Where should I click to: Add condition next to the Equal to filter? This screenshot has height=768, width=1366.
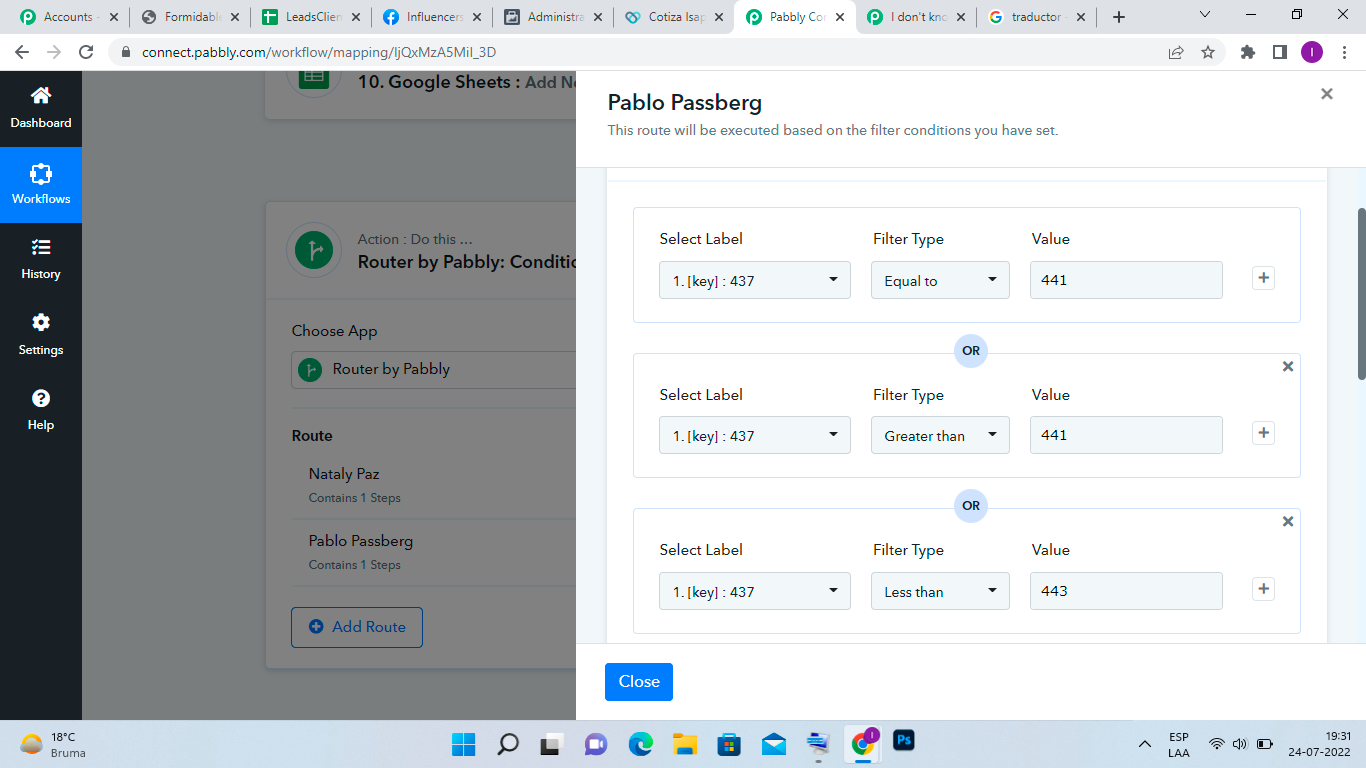point(1264,278)
